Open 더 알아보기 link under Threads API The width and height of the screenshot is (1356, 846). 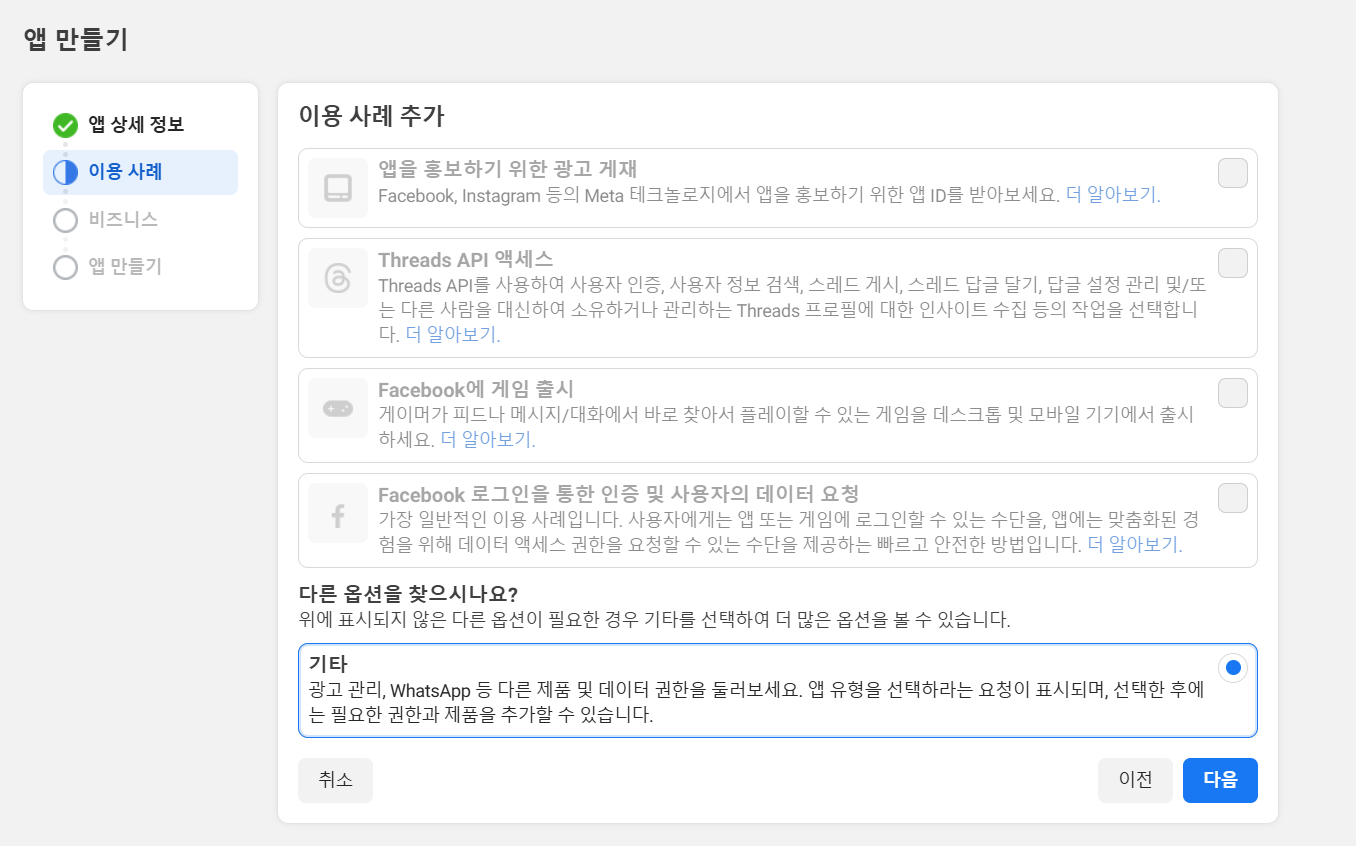pyautogui.click(x=453, y=335)
